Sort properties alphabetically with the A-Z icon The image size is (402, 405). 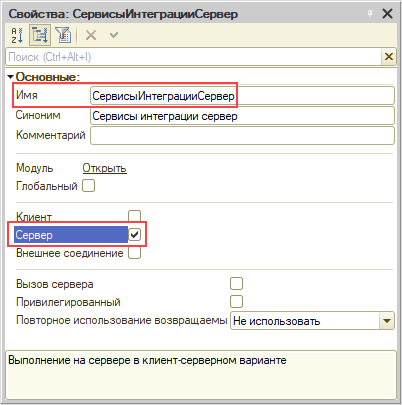coord(17,35)
